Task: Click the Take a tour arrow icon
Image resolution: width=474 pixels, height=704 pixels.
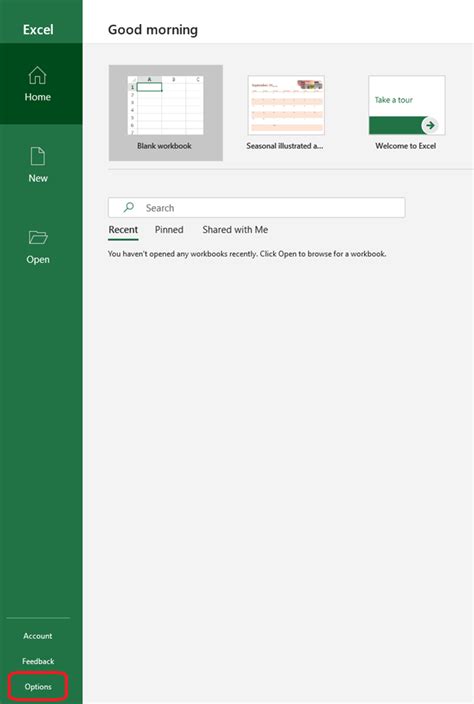Action: (430, 125)
